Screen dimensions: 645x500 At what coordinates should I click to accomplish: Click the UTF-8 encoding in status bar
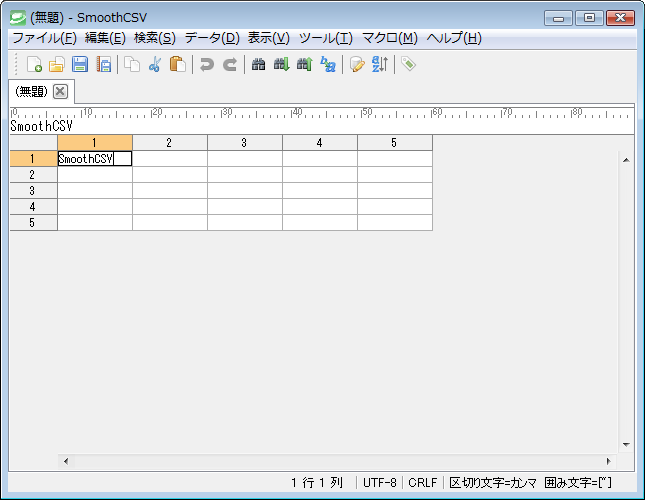click(x=380, y=483)
